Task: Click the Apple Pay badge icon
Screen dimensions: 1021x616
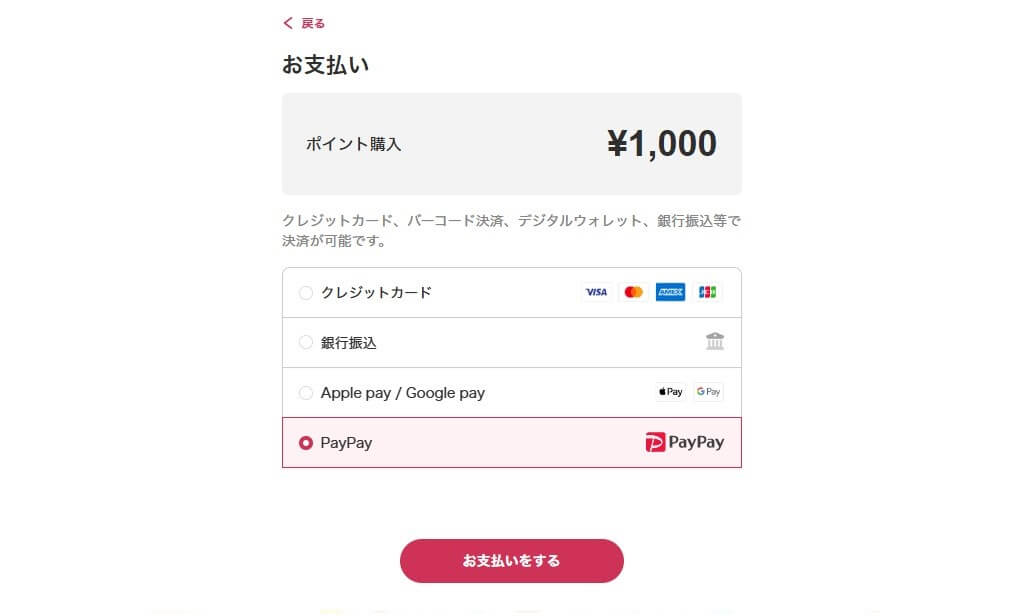Action: pos(671,392)
